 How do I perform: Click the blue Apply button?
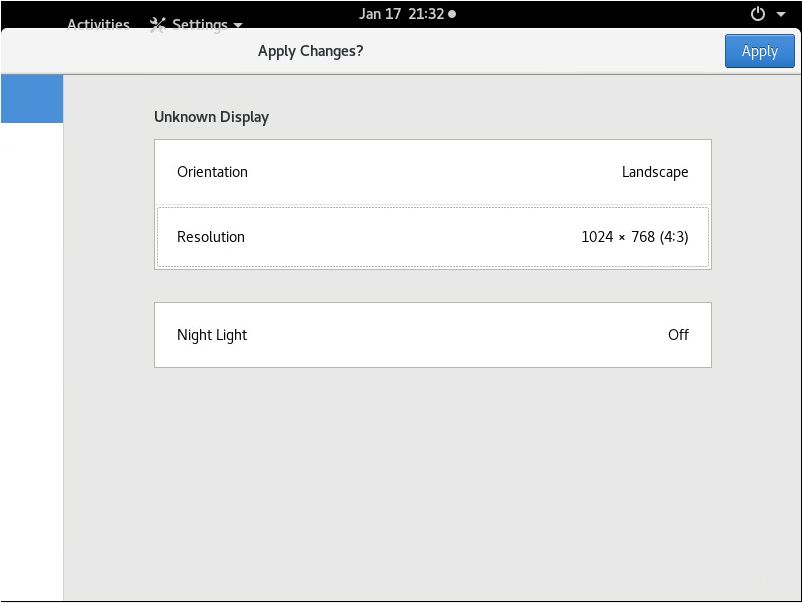tap(760, 51)
